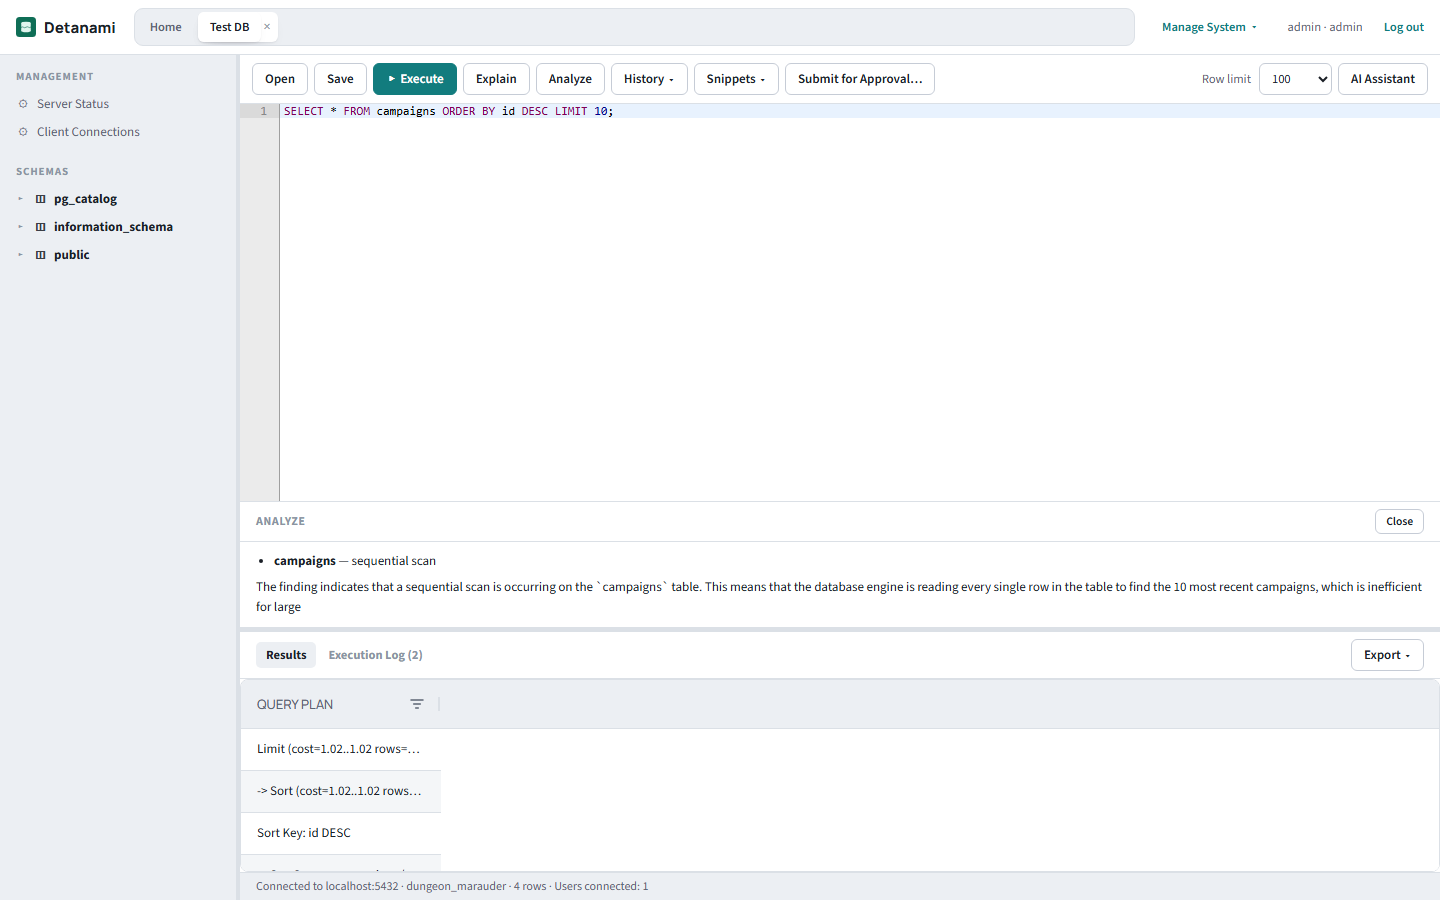The width and height of the screenshot is (1440, 900).
Task: Click the Client Connections gear icon
Action: (23, 132)
